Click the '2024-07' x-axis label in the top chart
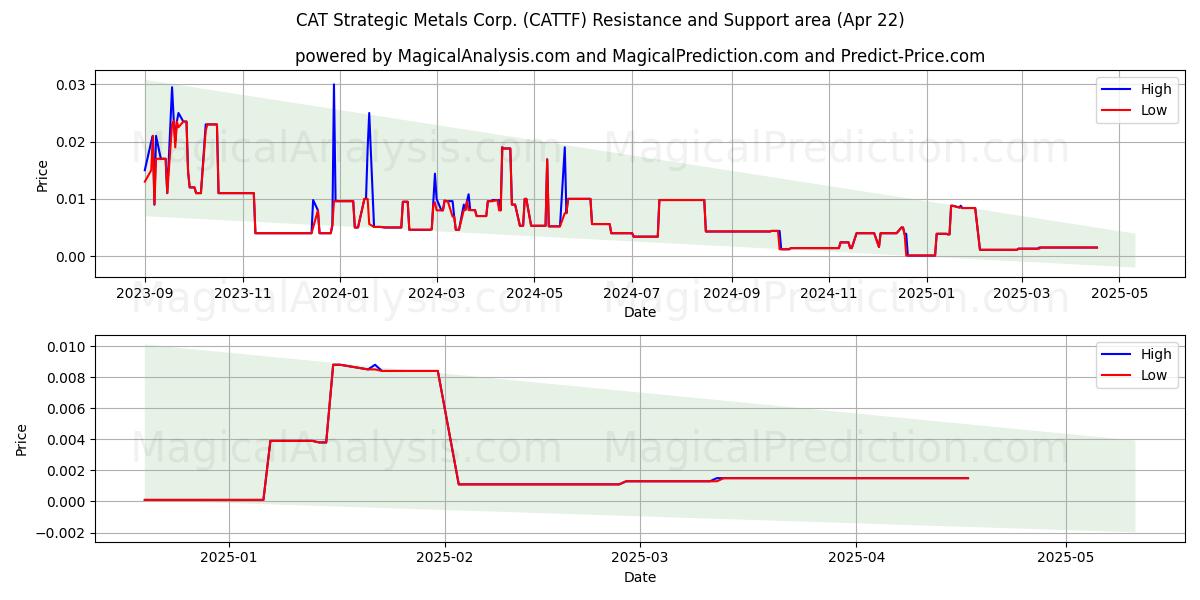This screenshot has height=600, width=1200. click(x=631, y=294)
